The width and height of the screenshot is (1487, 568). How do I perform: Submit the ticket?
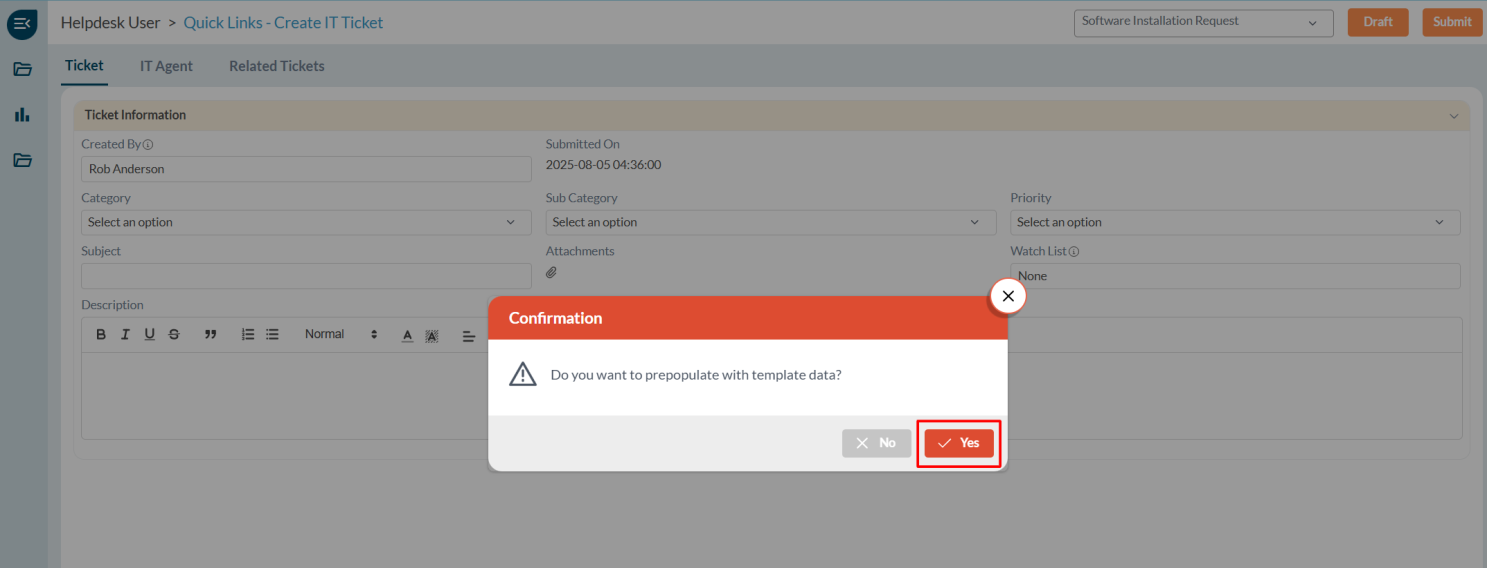coord(1452,22)
